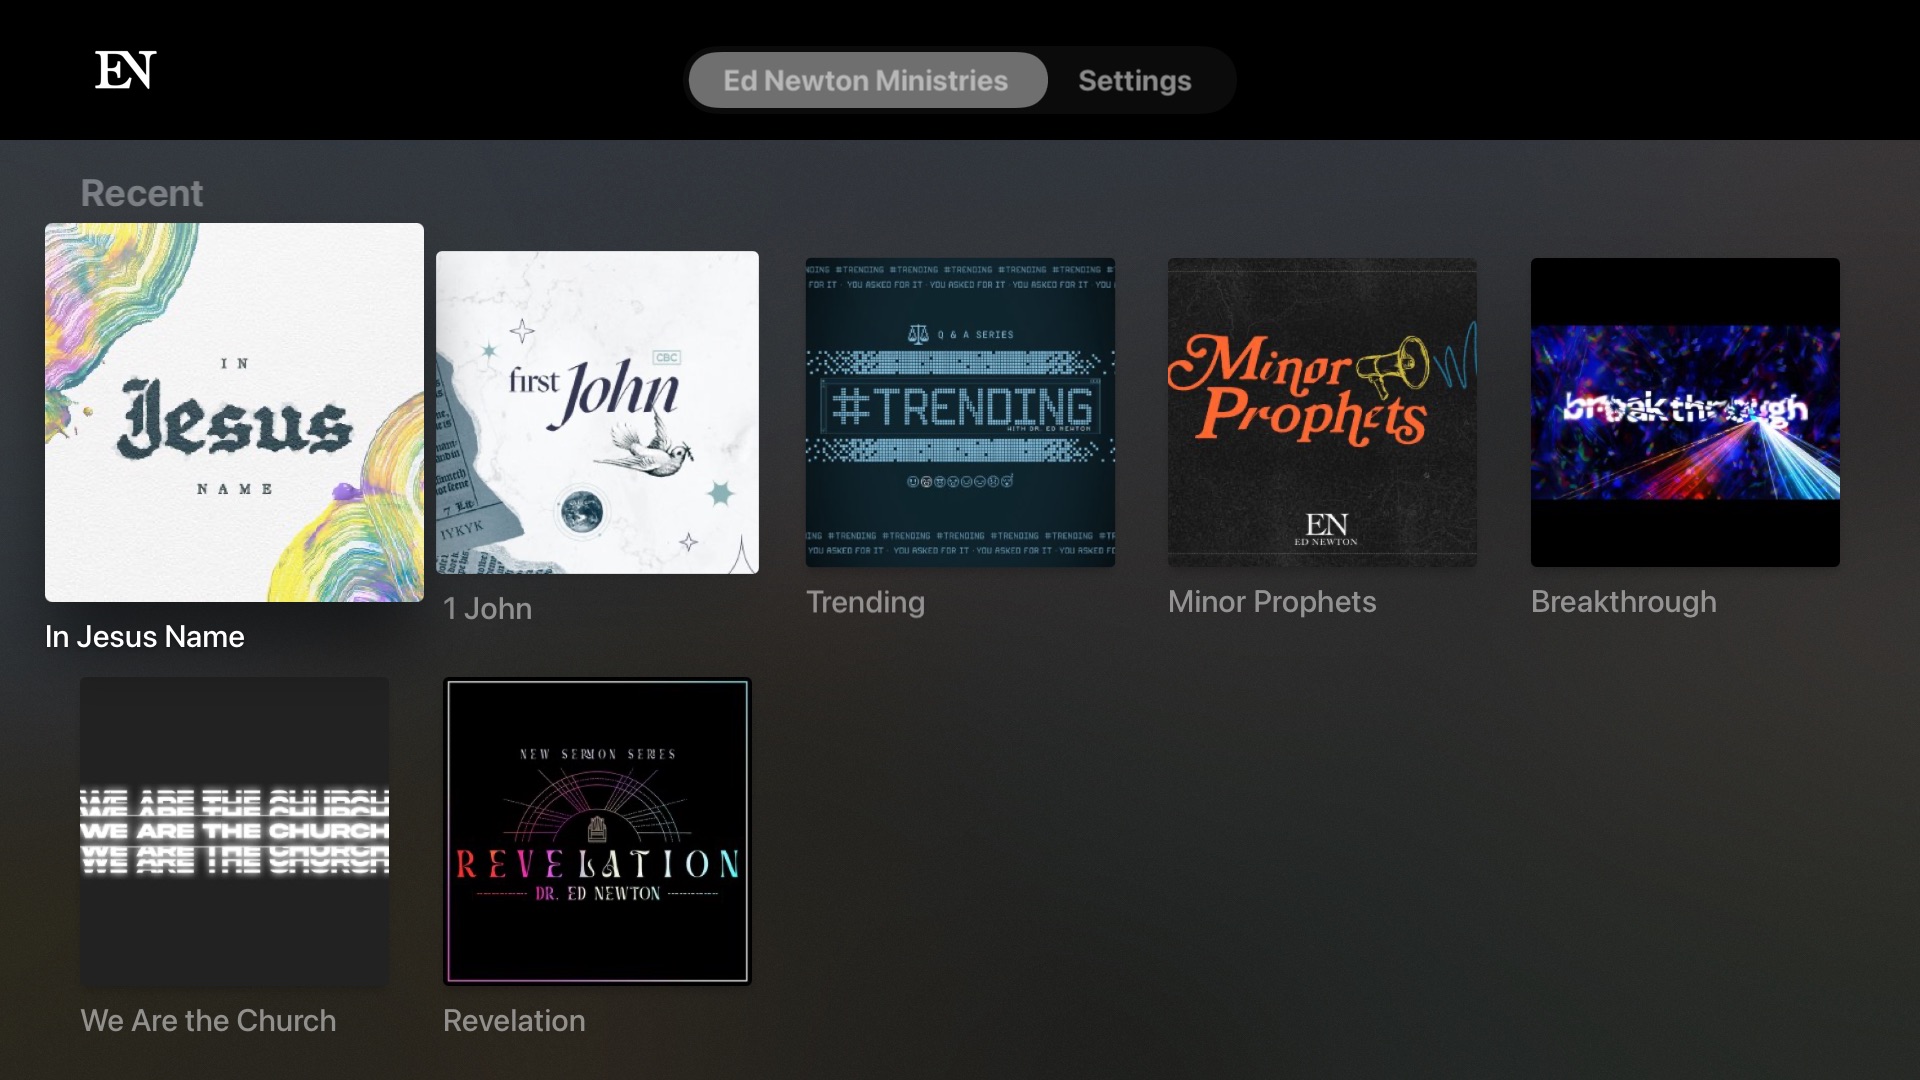The height and width of the screenshot is (1080, 1920).
Task: Open the Settings tab
Action: point(1135,80)
